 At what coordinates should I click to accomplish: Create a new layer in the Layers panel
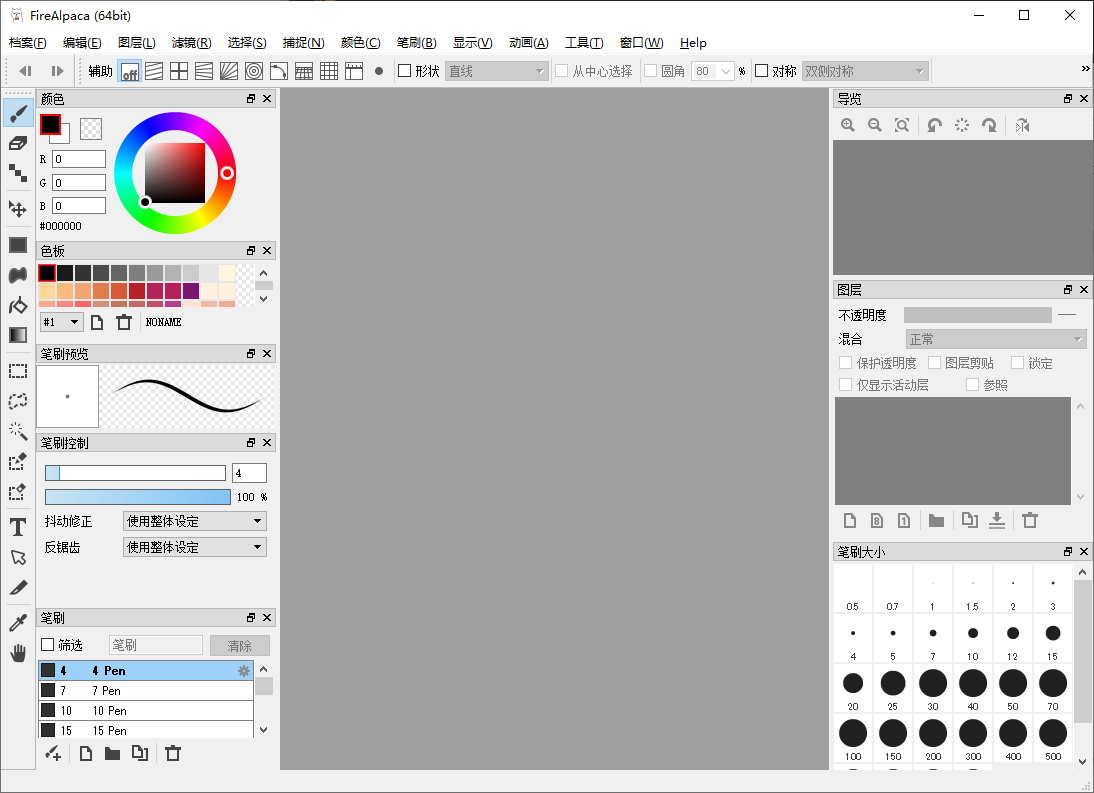point(849,520)
